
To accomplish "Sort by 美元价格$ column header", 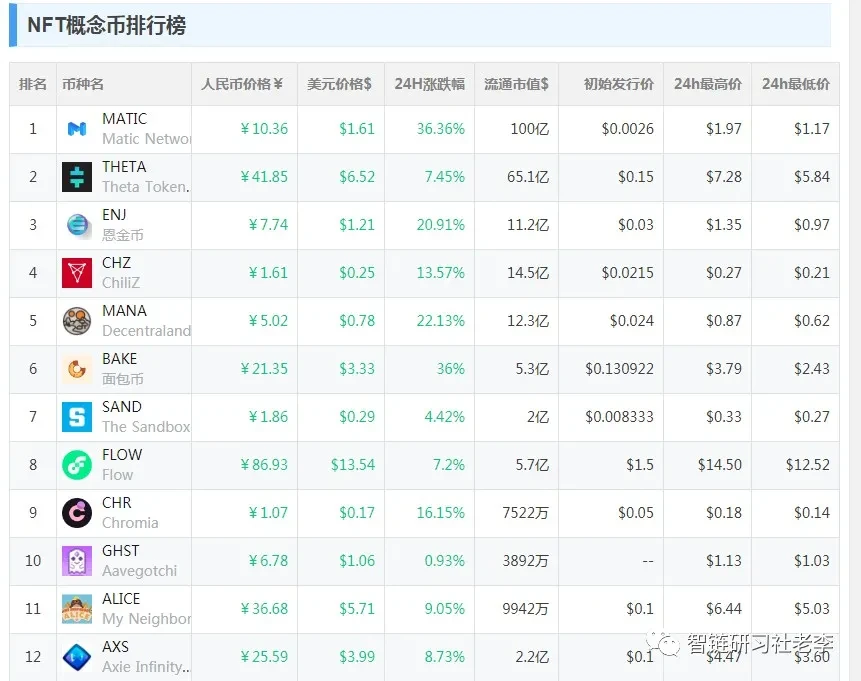I will [x=339, y=84].
